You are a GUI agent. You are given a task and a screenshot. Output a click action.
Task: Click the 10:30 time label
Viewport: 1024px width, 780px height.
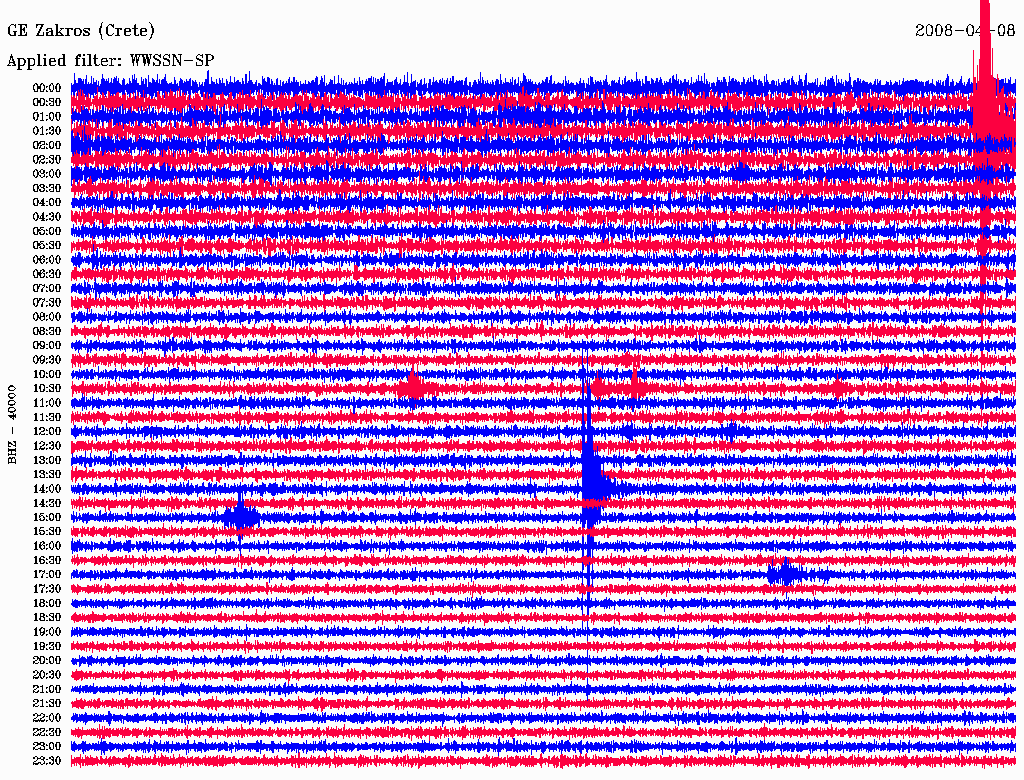[47, 388]
